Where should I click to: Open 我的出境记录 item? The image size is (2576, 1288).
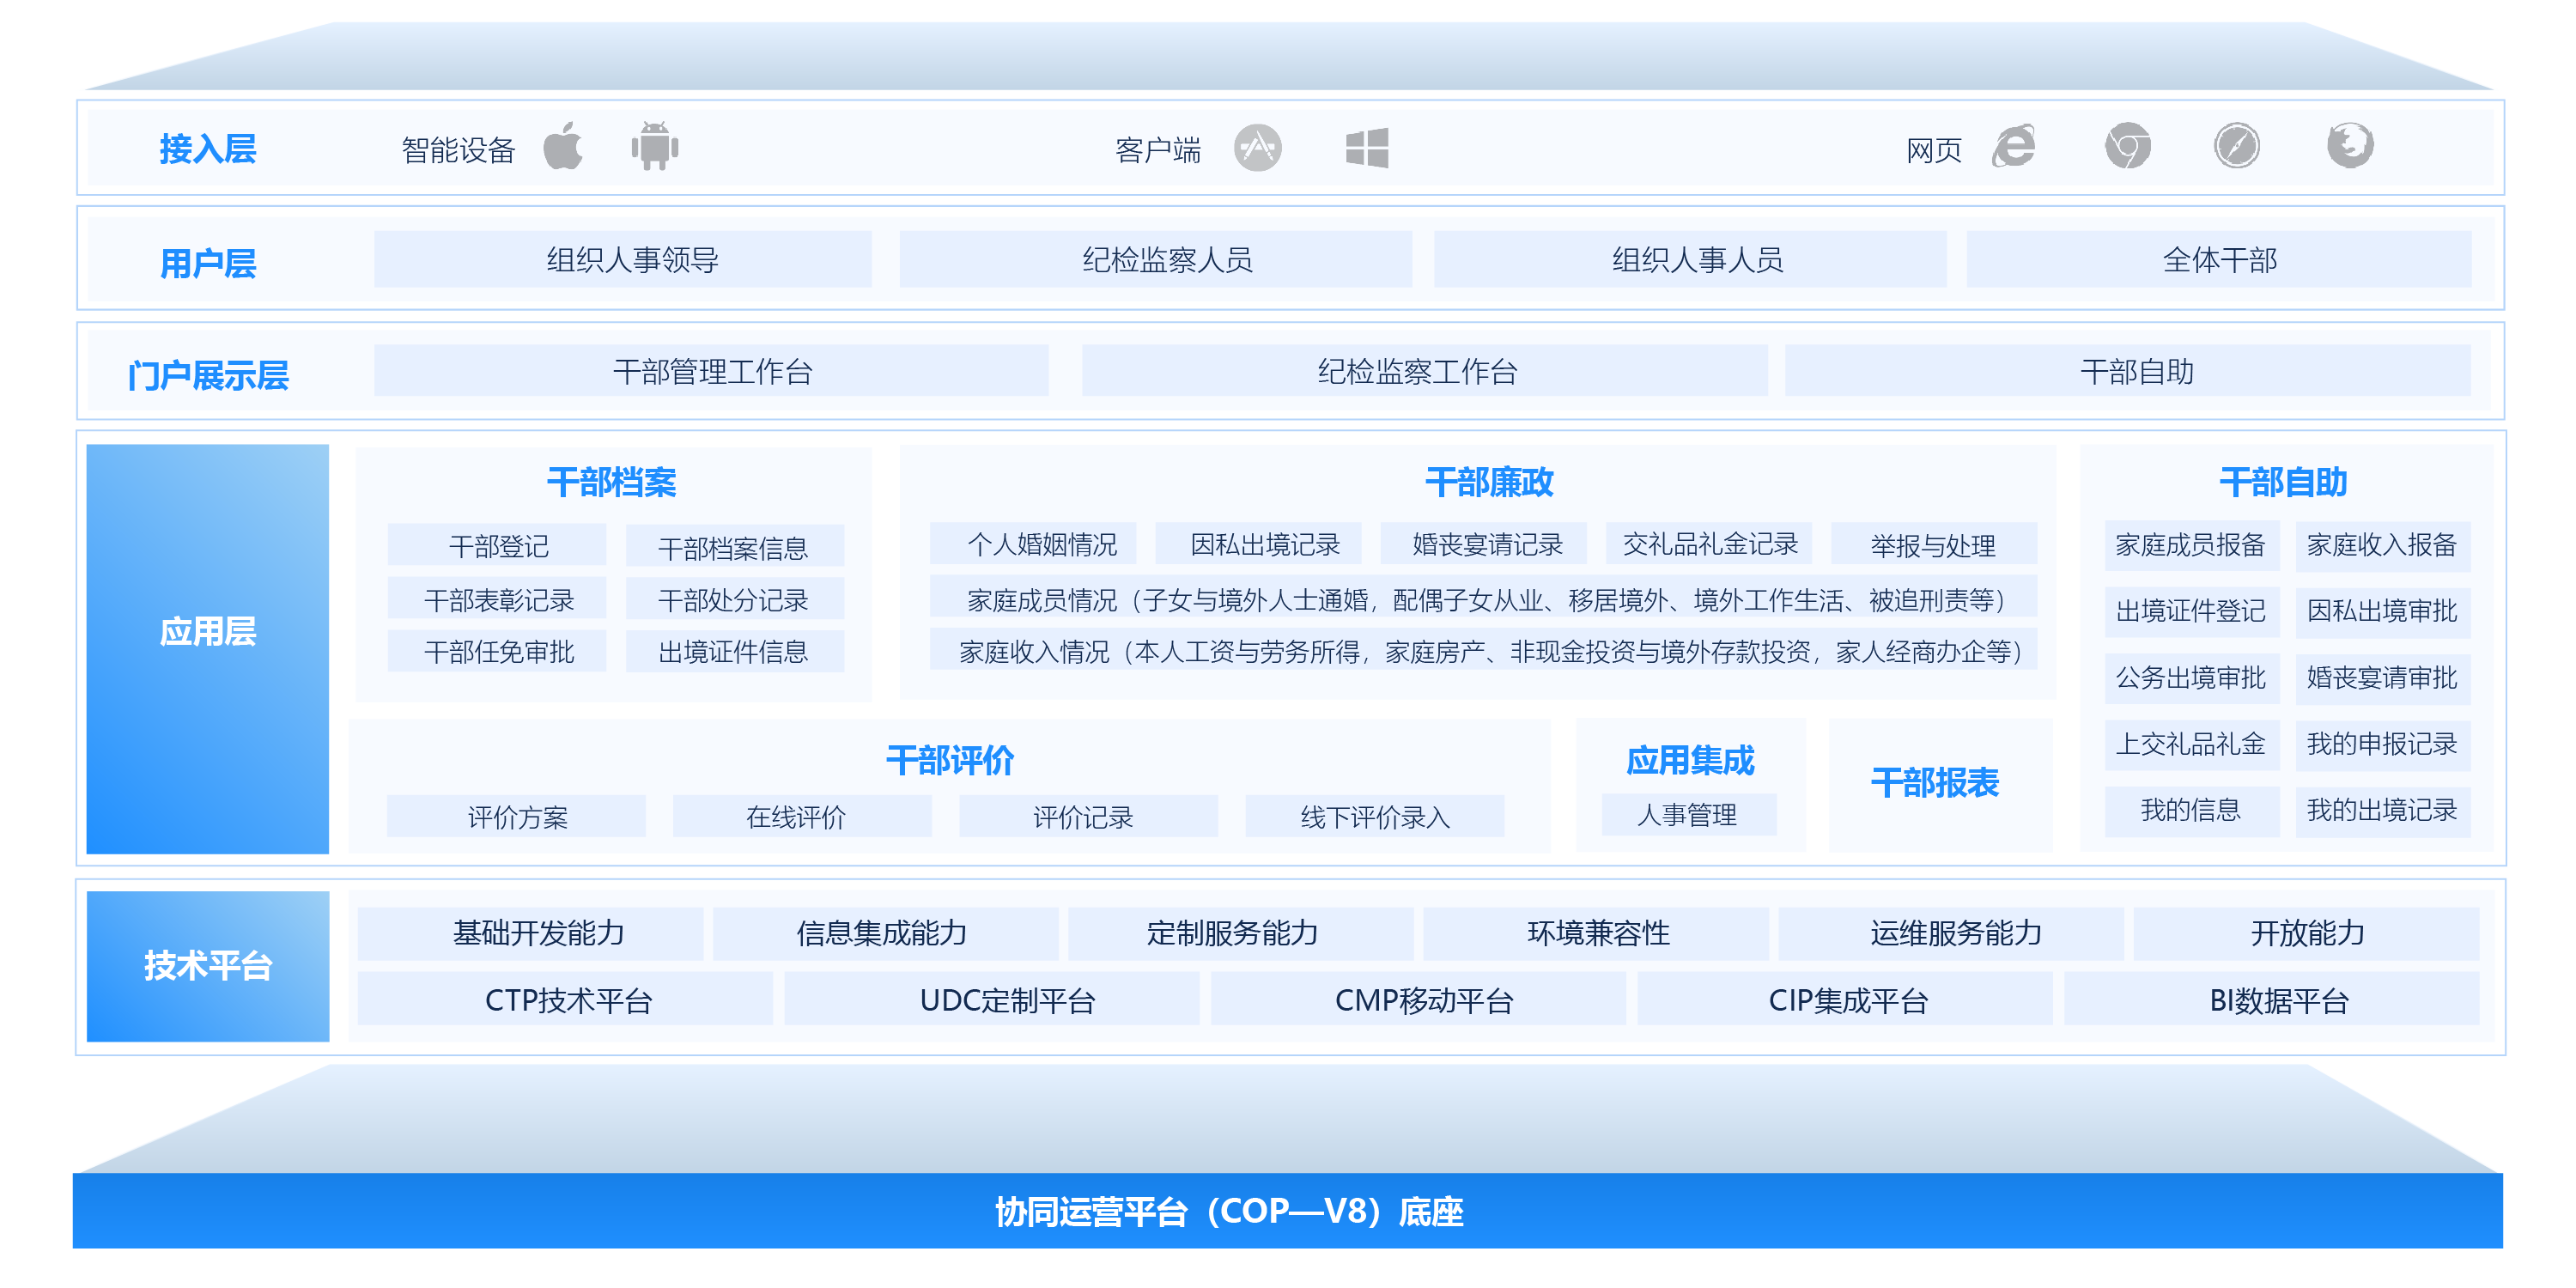pyautogui.click(x=2383, y=811)
